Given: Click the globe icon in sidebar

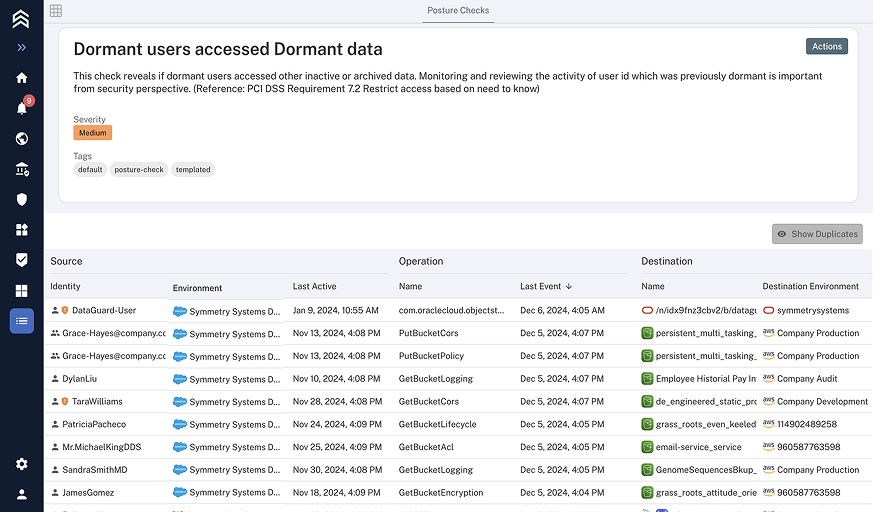Looking at the screenshot, I should (x=21, y=139).
